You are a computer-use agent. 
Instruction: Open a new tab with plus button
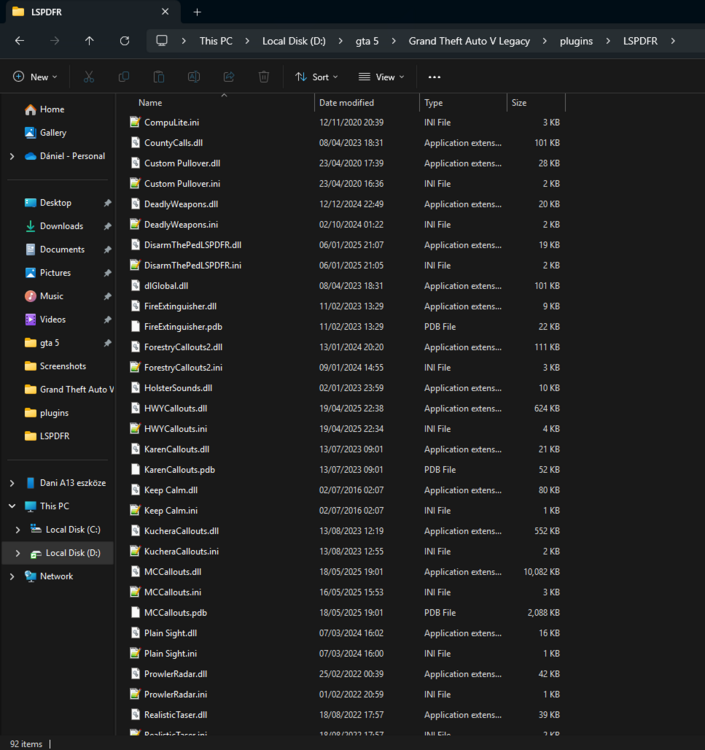pyautogui.click(x=197, y=12)
